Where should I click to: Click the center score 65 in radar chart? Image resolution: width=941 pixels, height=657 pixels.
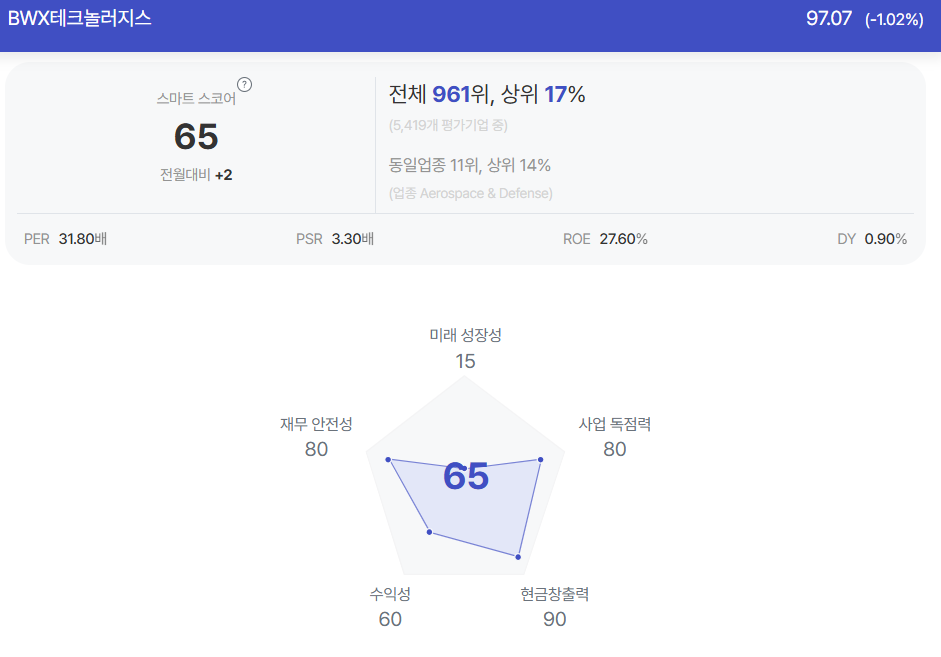coord(466,476)
